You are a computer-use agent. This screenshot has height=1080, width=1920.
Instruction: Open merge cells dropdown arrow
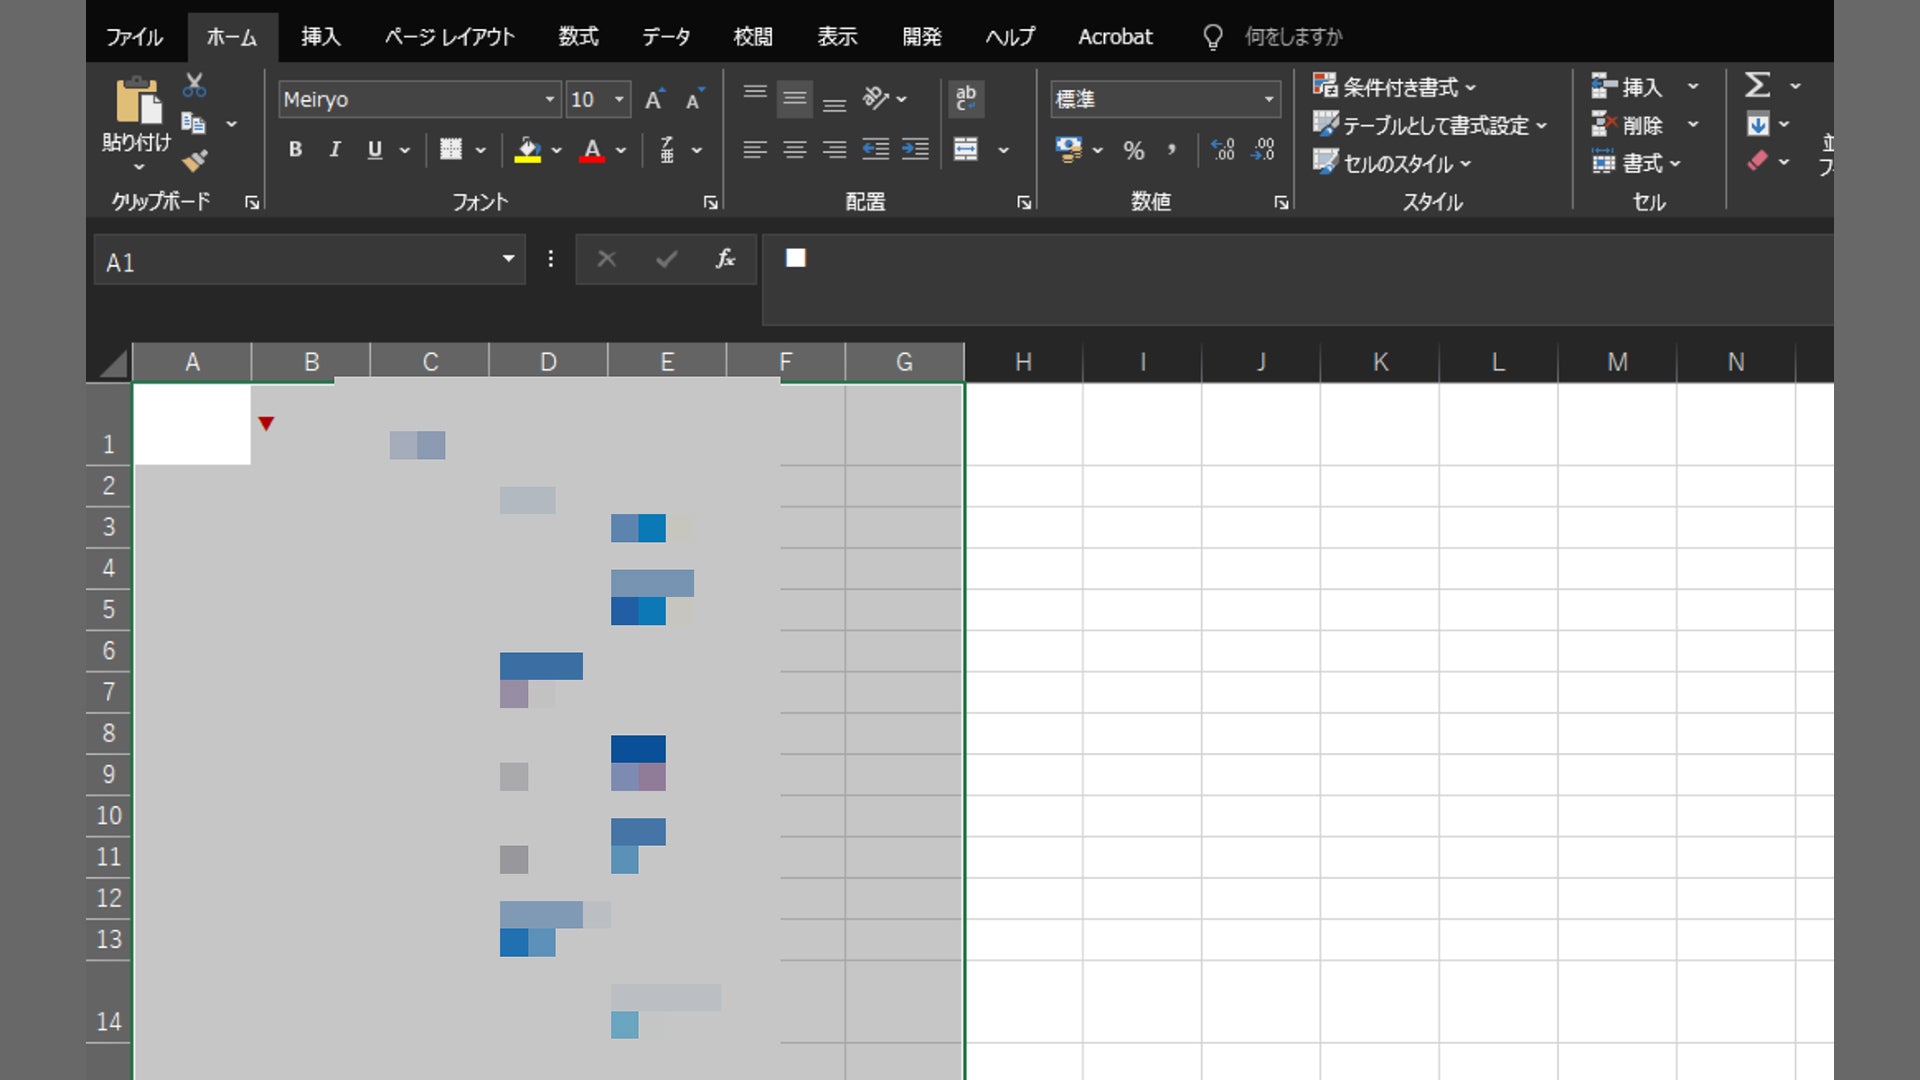(1003, 150)
